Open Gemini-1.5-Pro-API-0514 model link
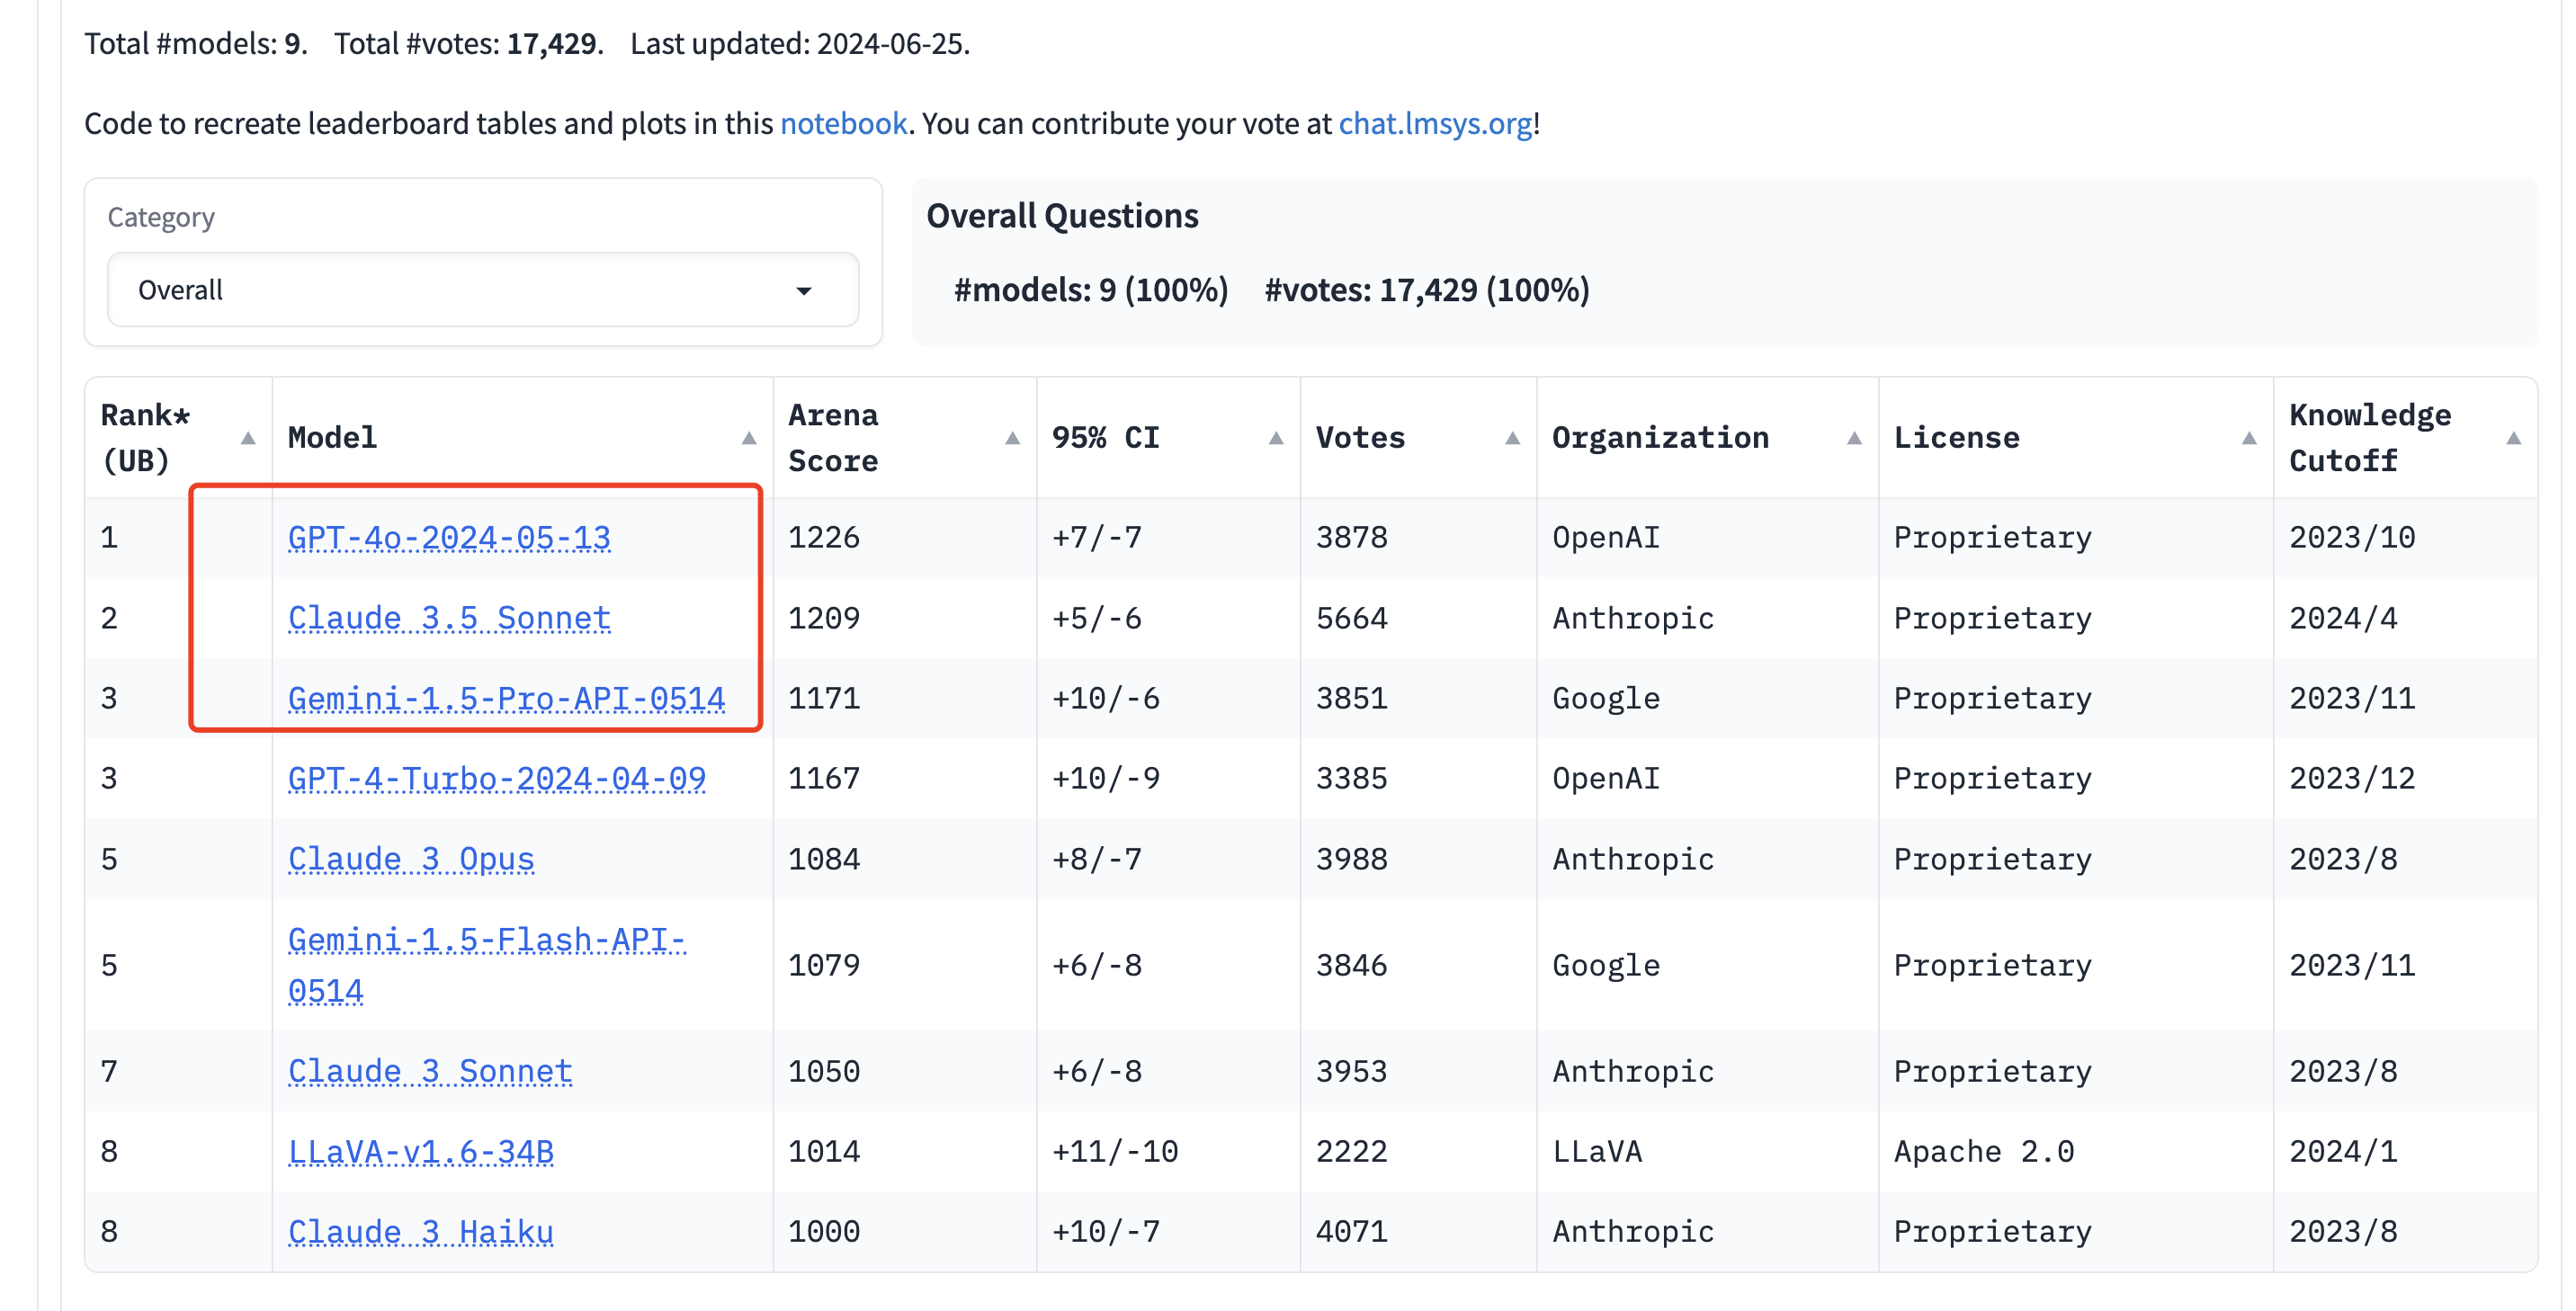 [506, 698]
